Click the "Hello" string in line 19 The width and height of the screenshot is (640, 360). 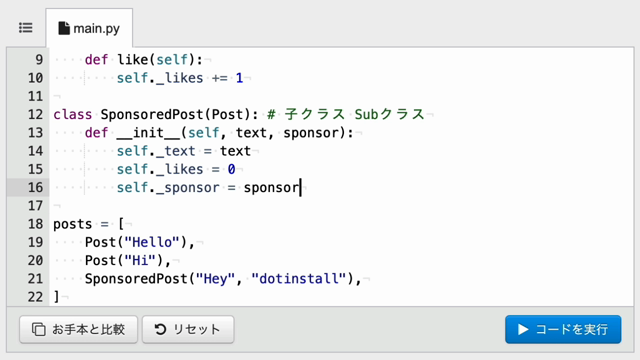click(x=152, y=242)
